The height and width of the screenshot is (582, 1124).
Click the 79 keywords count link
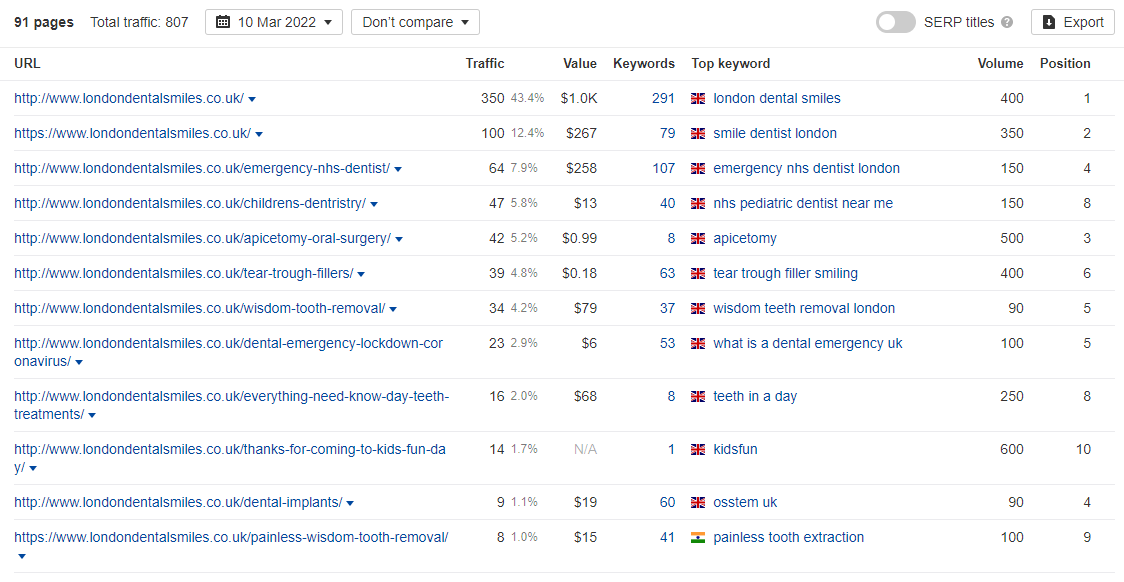(x=667, y=133)
